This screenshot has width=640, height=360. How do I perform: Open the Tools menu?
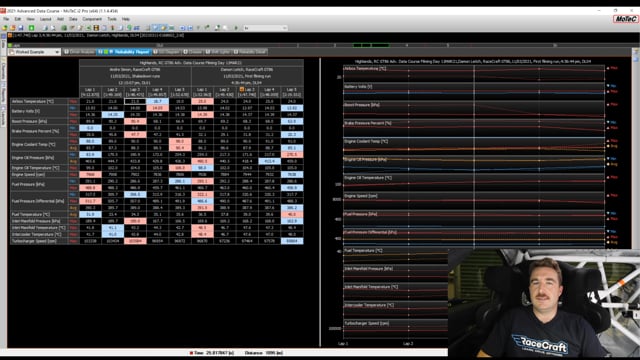112,19
